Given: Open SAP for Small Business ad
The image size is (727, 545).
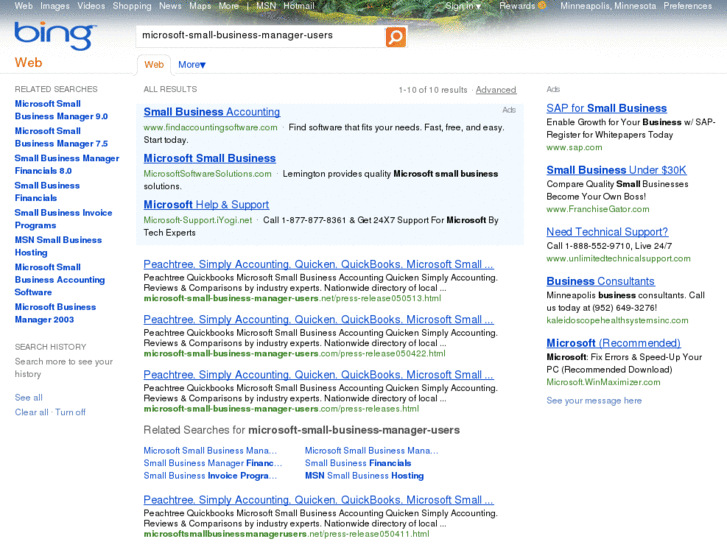Looking at the screenshot, I should [606, 108].
